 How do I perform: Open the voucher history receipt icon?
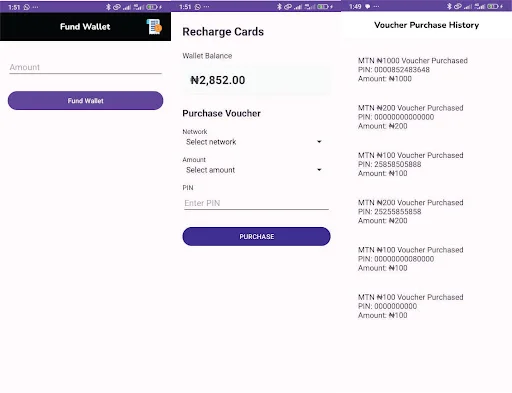pos(154,27)
